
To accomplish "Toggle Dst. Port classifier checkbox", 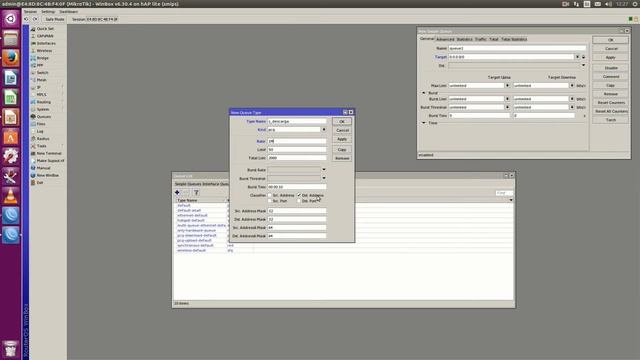I will coord(299,201).
